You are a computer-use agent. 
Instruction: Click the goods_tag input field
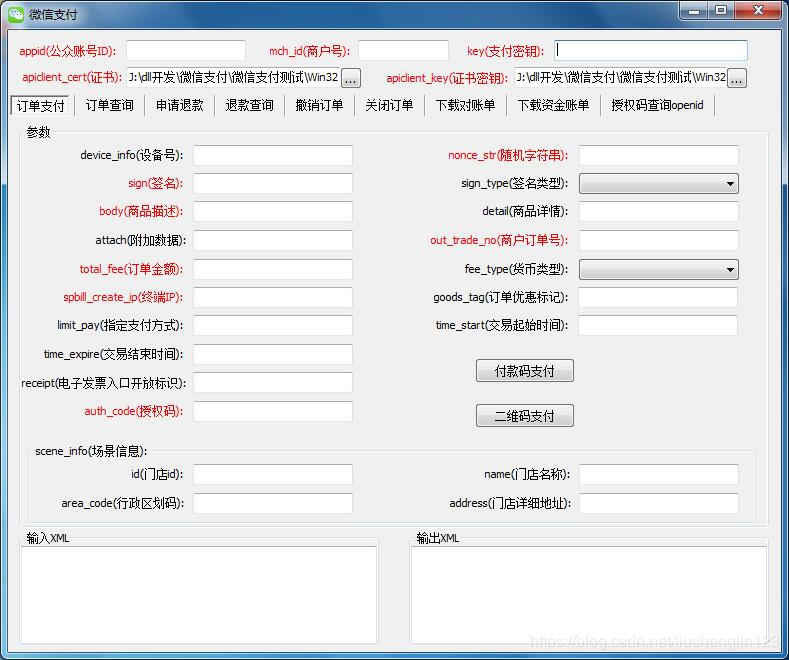[658, 297]
